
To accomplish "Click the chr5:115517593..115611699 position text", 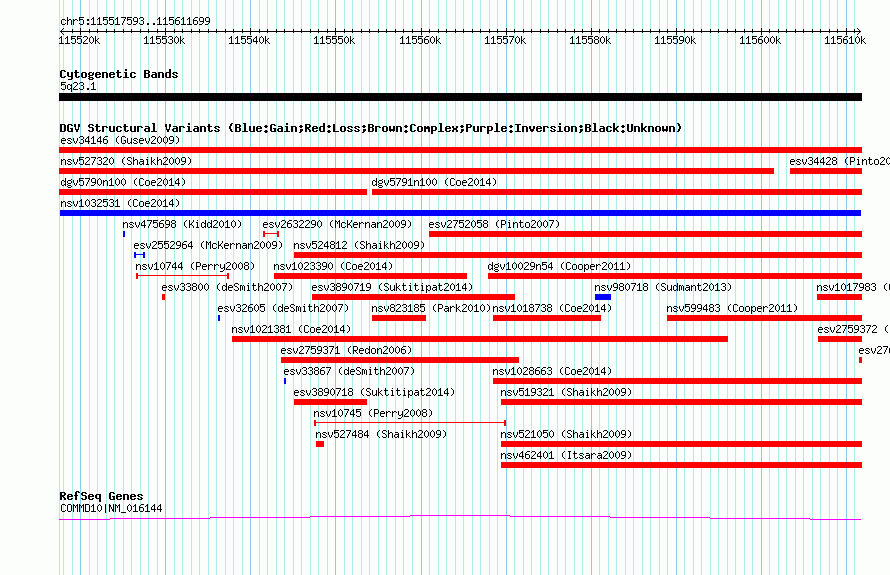I will click(135, 21).
